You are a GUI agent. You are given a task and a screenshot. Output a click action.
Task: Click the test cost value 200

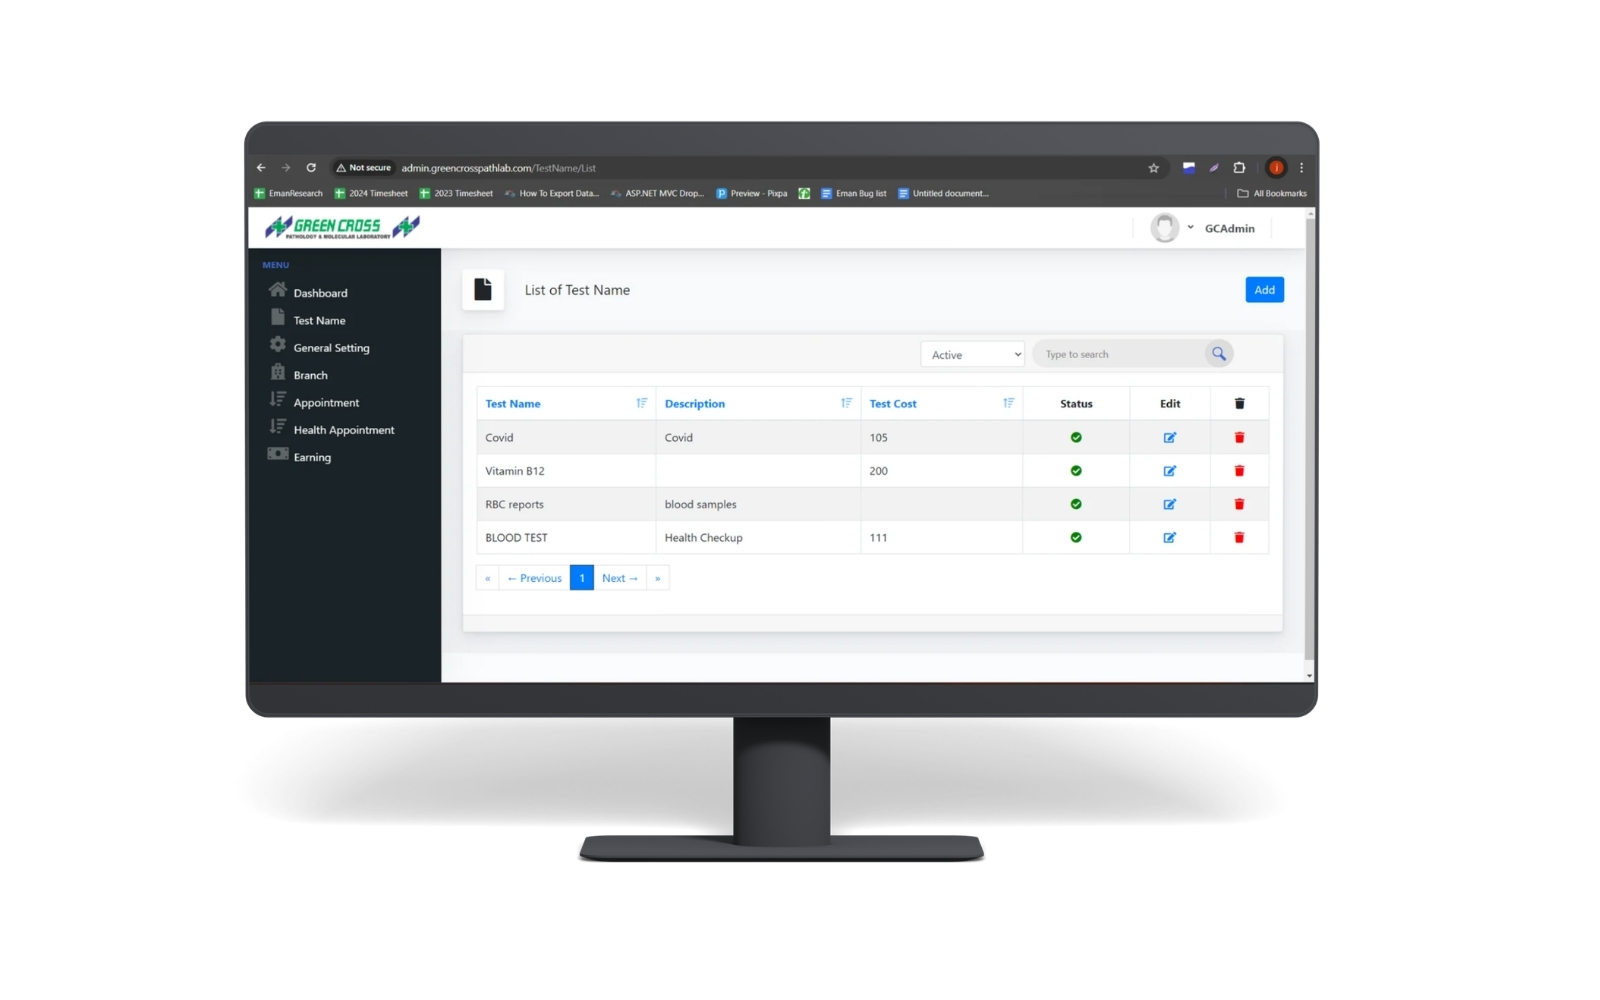pos(878,471)
